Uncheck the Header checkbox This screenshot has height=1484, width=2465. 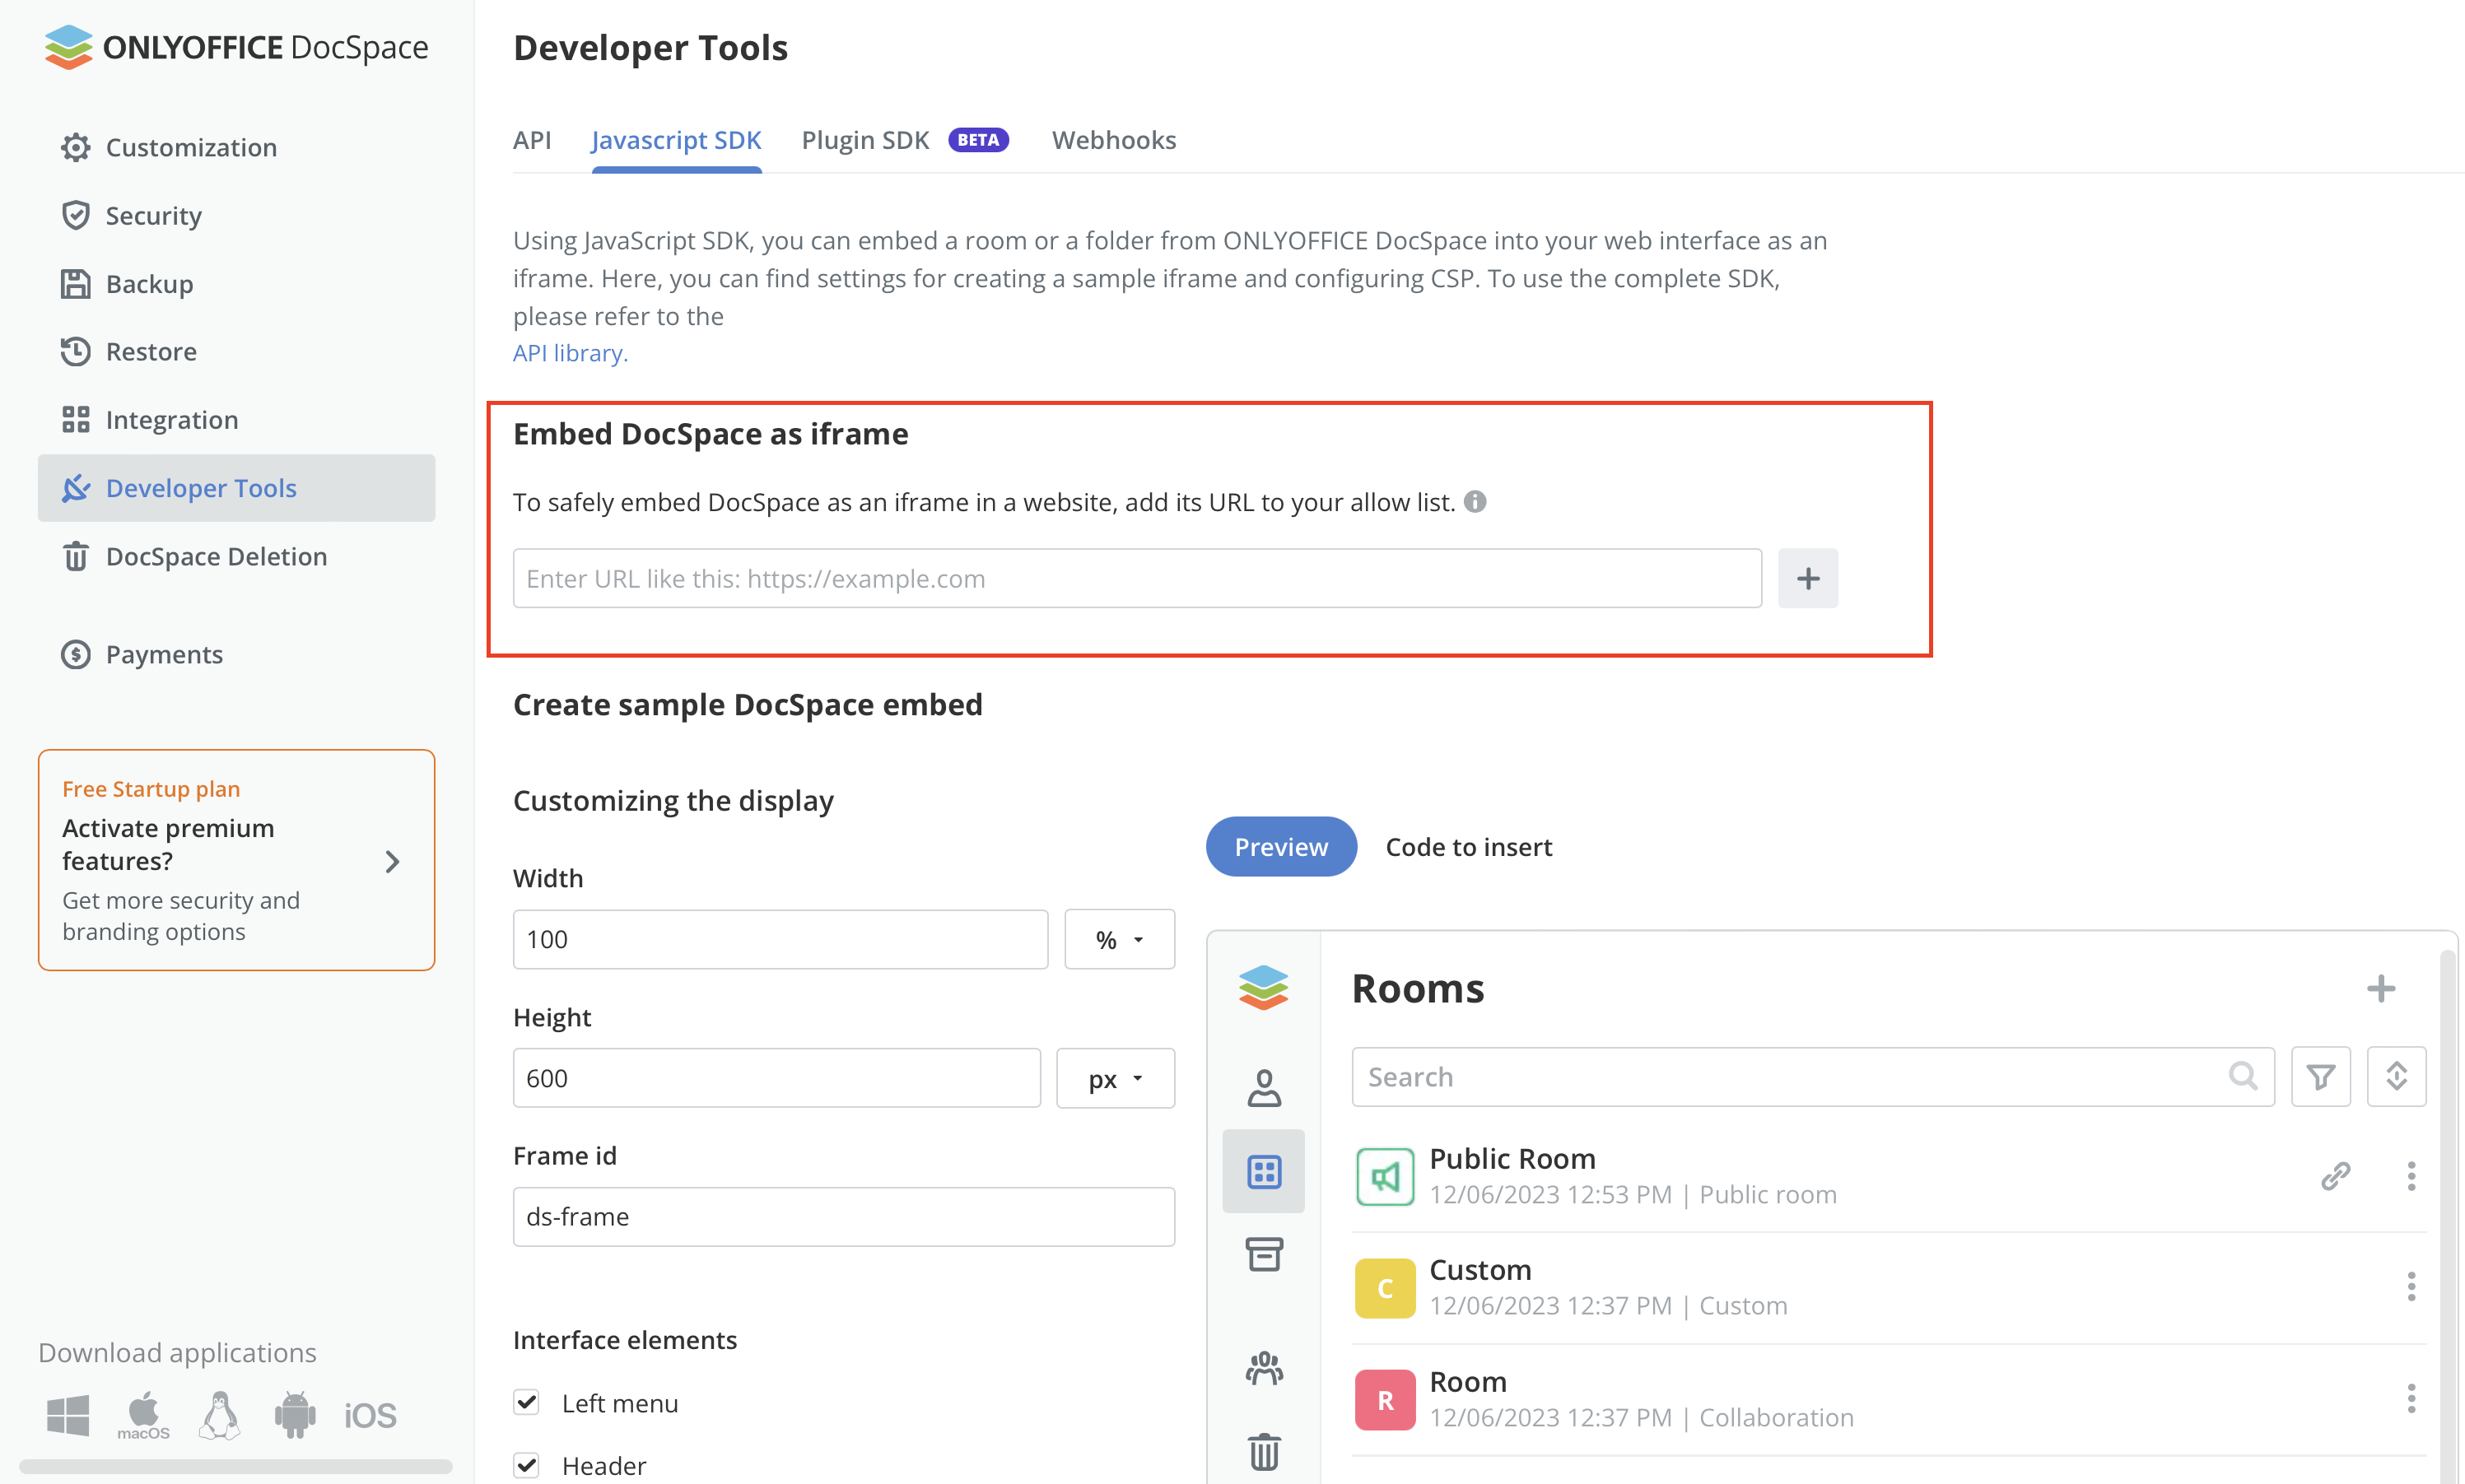point(527,1466)
